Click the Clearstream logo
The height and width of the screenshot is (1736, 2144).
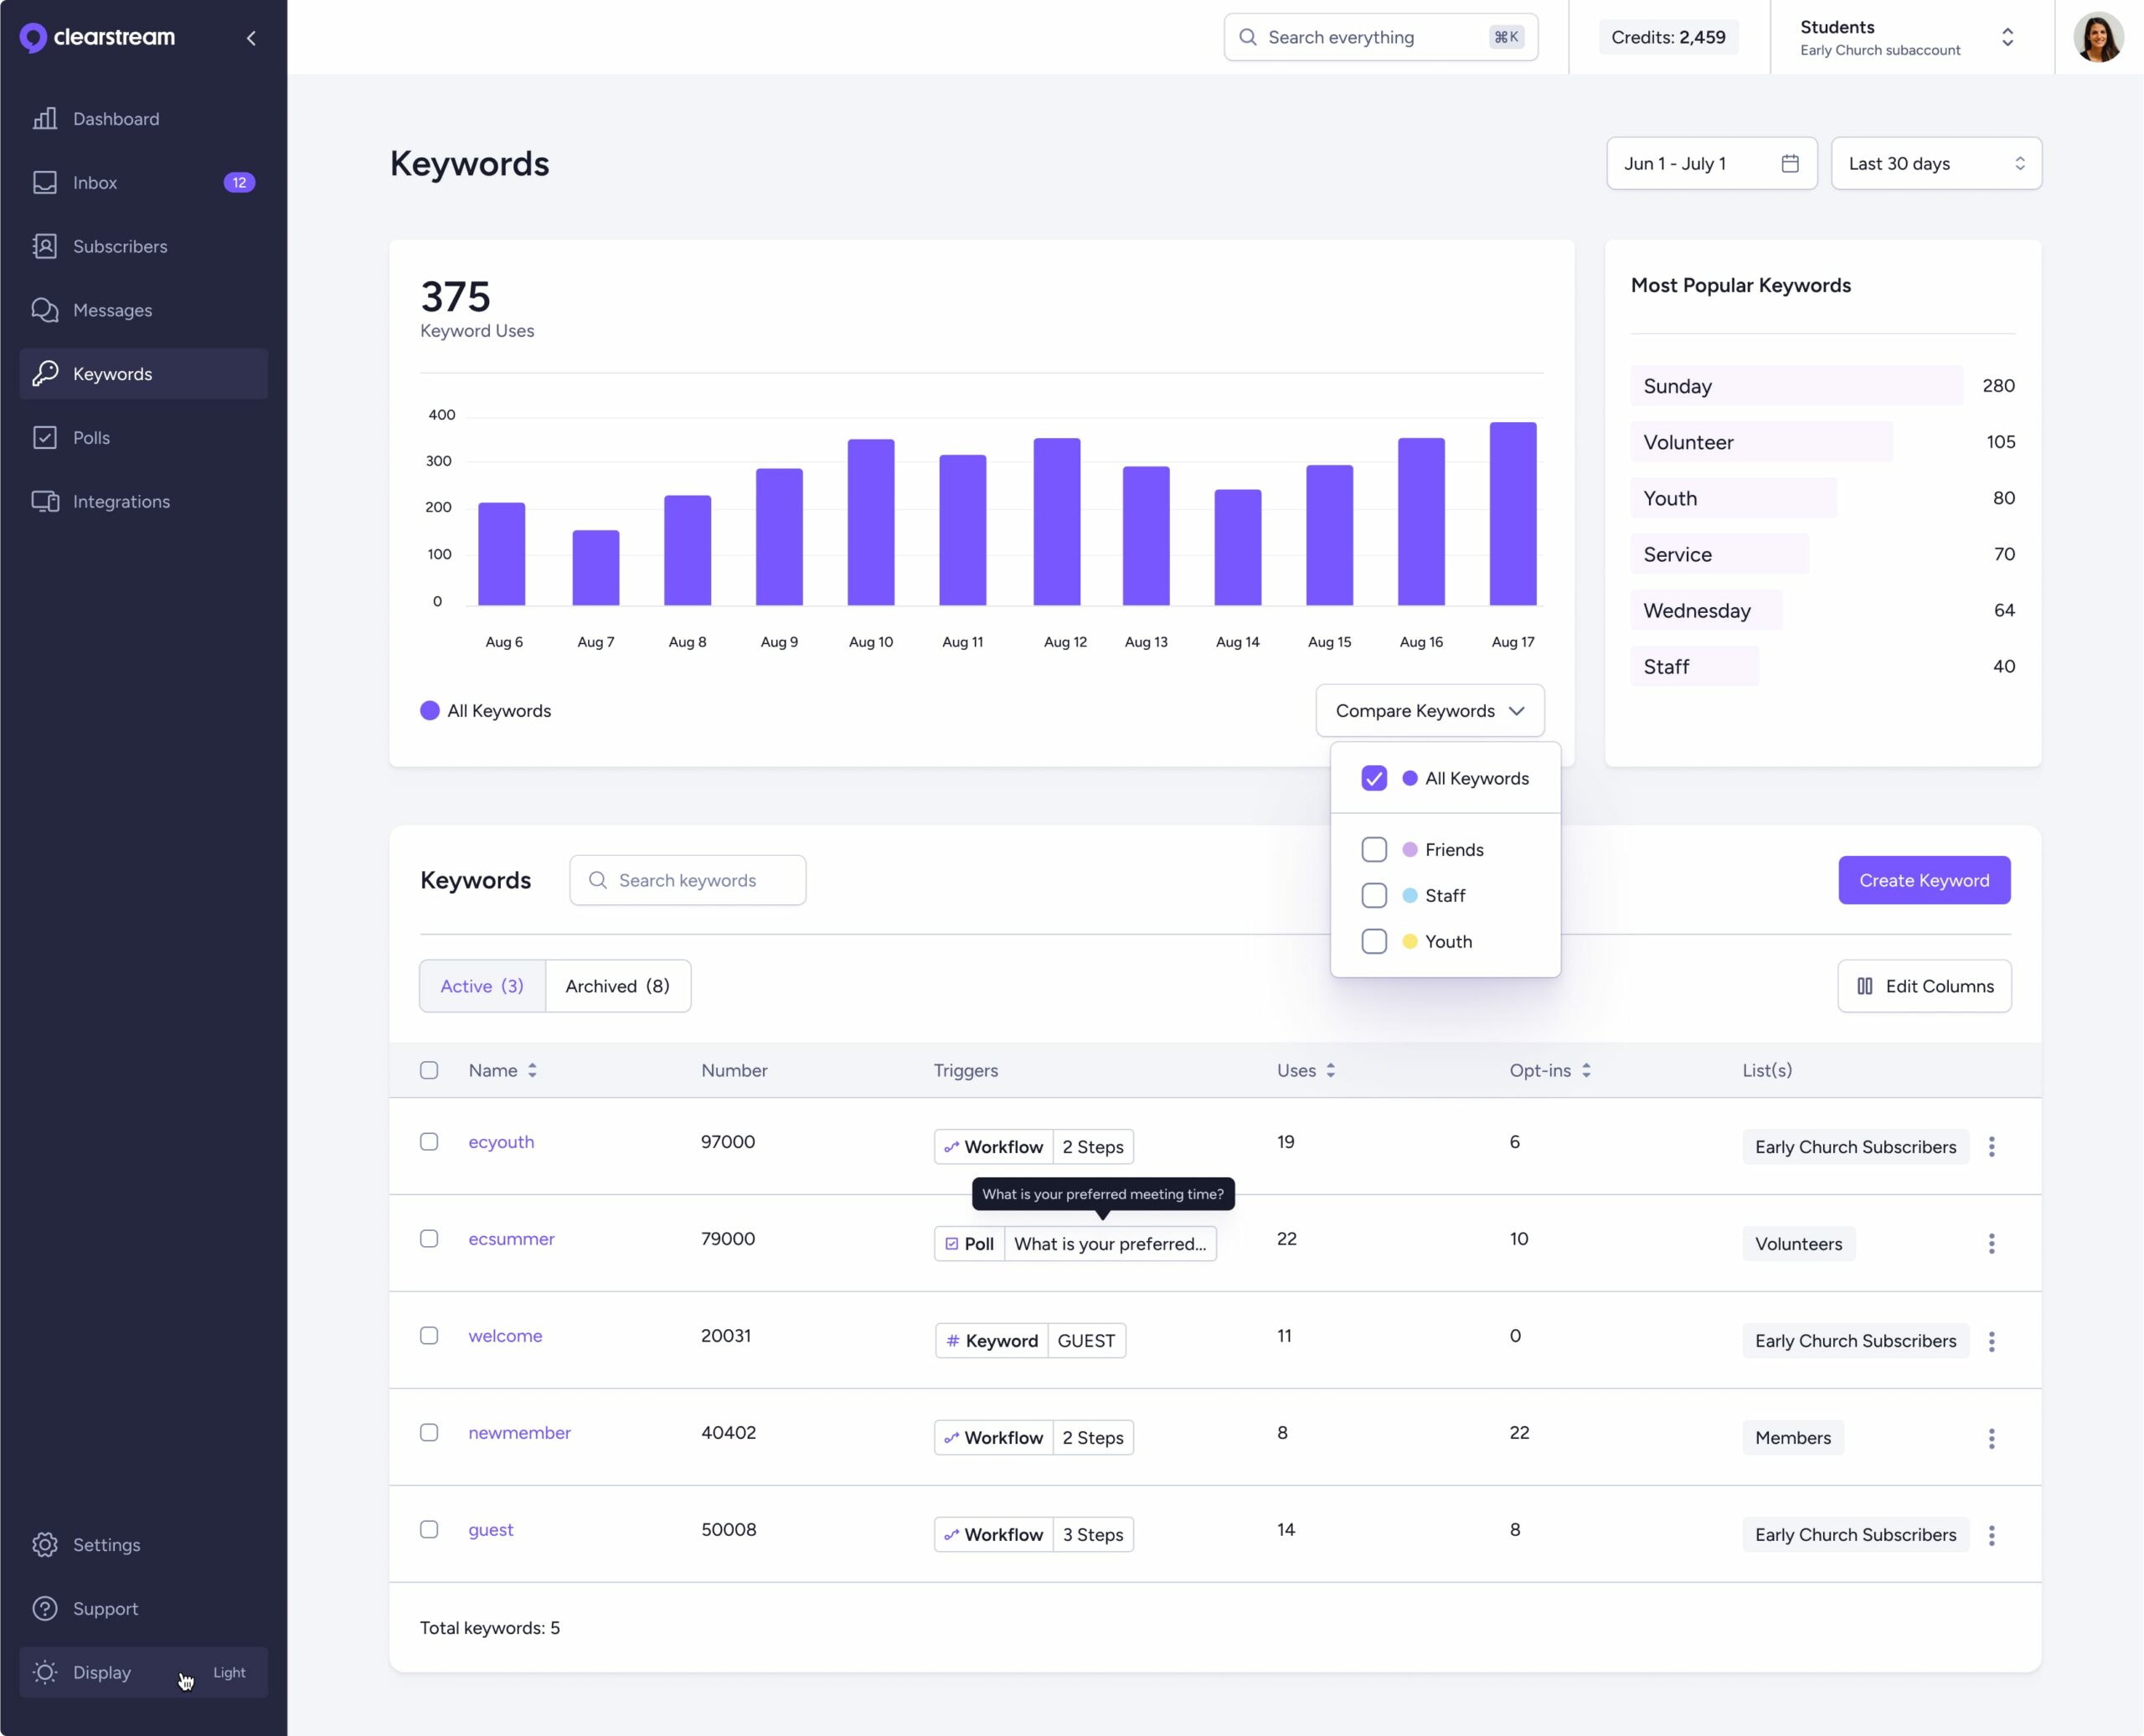[97, 37]
